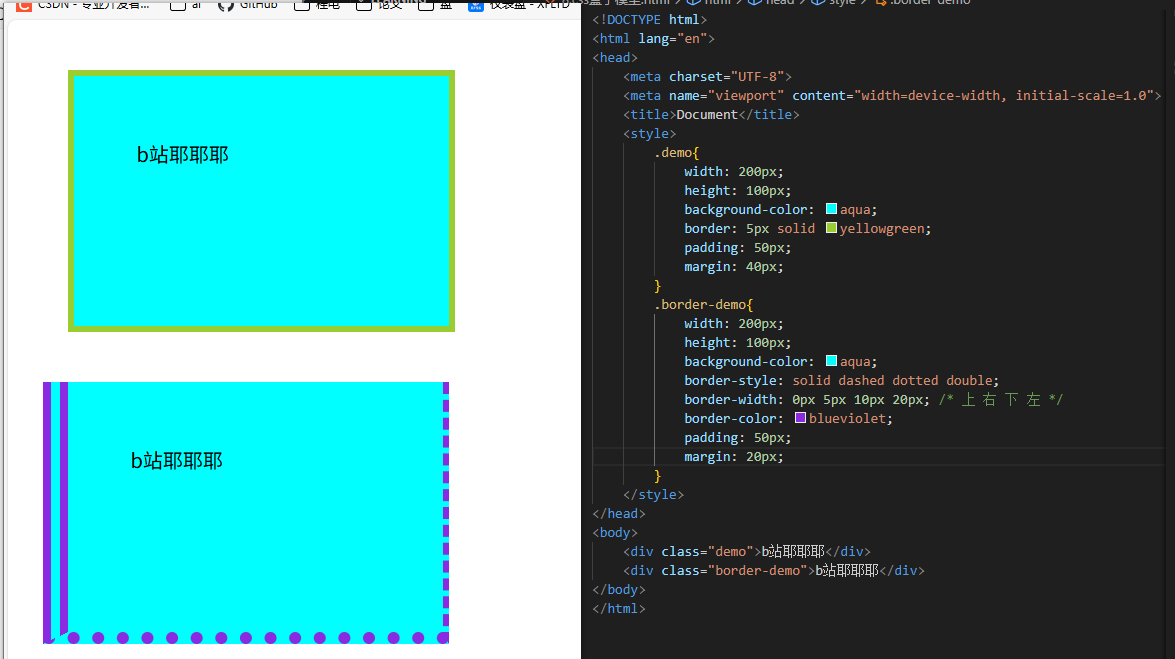
Task: Click the closing </body> tag
Action: (618, 589)
